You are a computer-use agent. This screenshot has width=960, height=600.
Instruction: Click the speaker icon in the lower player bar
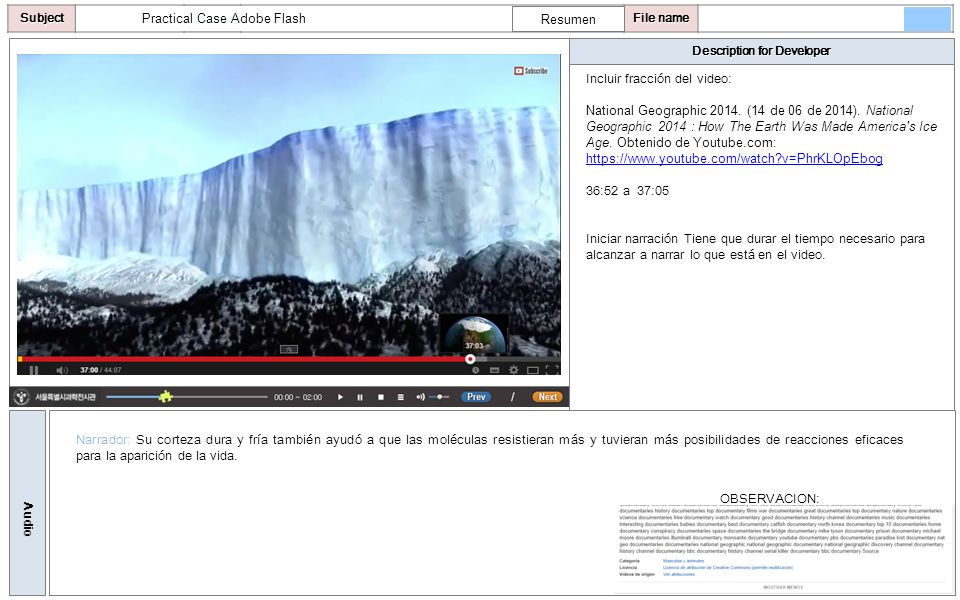coord(420,397)
